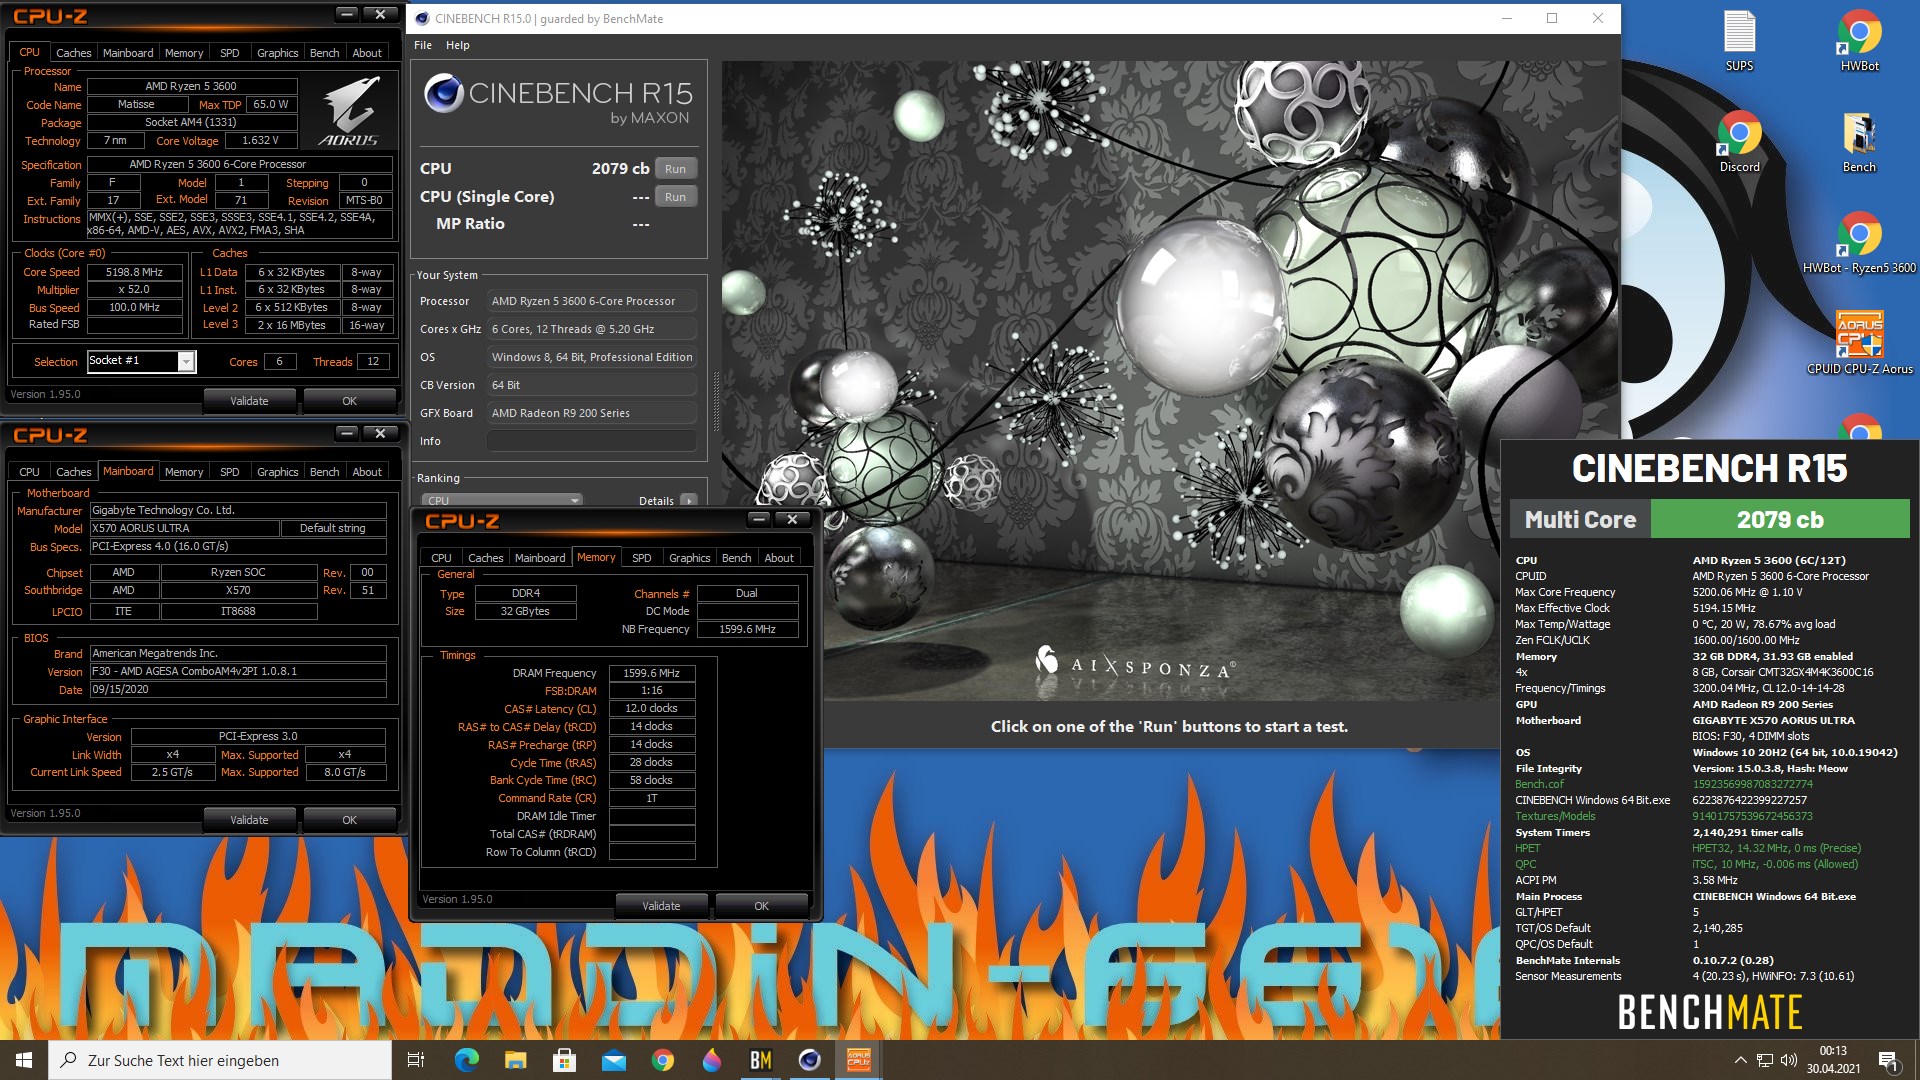
Task: Open the SUPS file on the desktop
Action: 1739,40
